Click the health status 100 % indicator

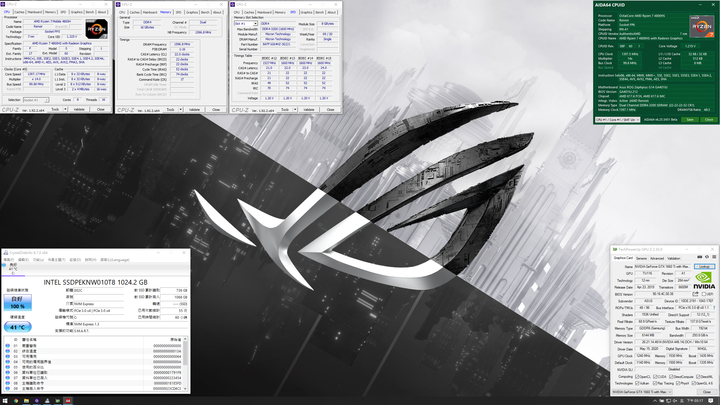17,303
